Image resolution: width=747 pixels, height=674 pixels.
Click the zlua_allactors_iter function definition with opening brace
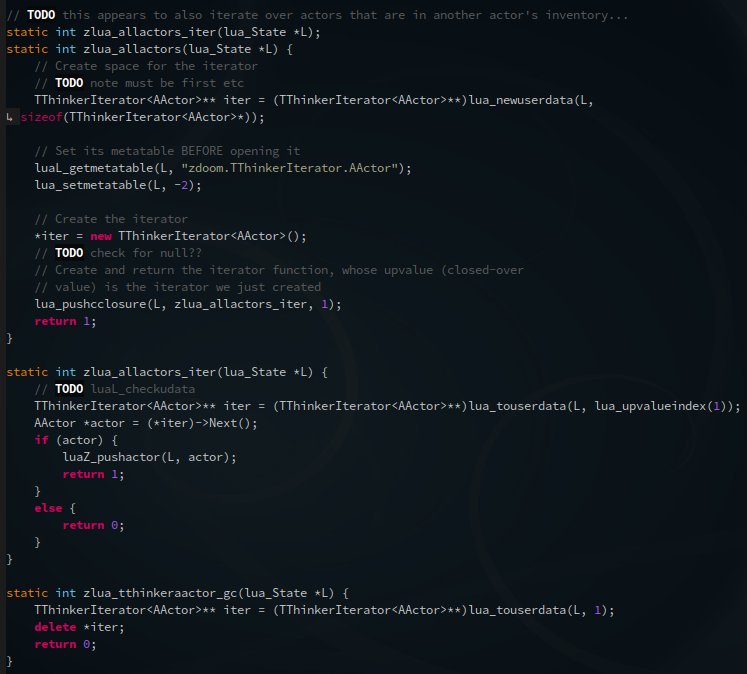pyautogui.click(x=167, y=372)
